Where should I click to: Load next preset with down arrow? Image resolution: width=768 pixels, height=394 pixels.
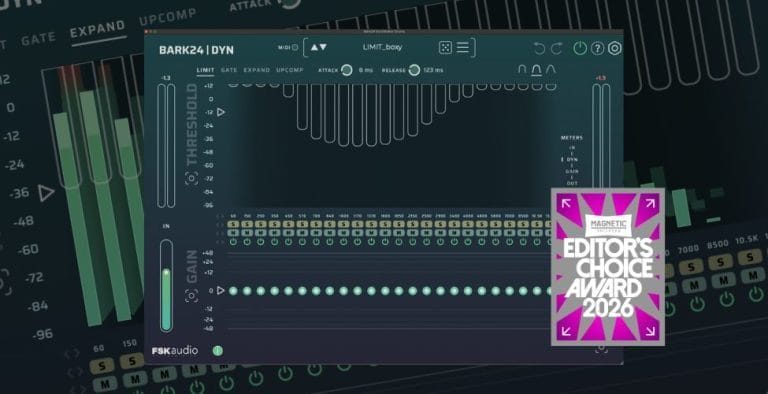323,47
